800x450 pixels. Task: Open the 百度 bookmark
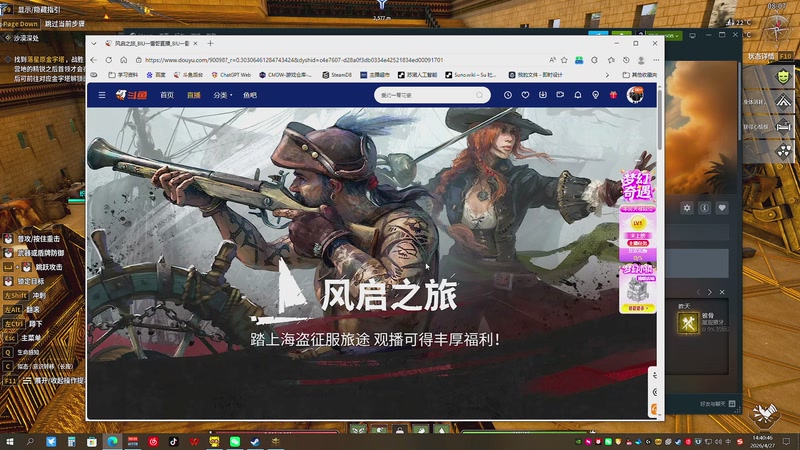(156, 74)
